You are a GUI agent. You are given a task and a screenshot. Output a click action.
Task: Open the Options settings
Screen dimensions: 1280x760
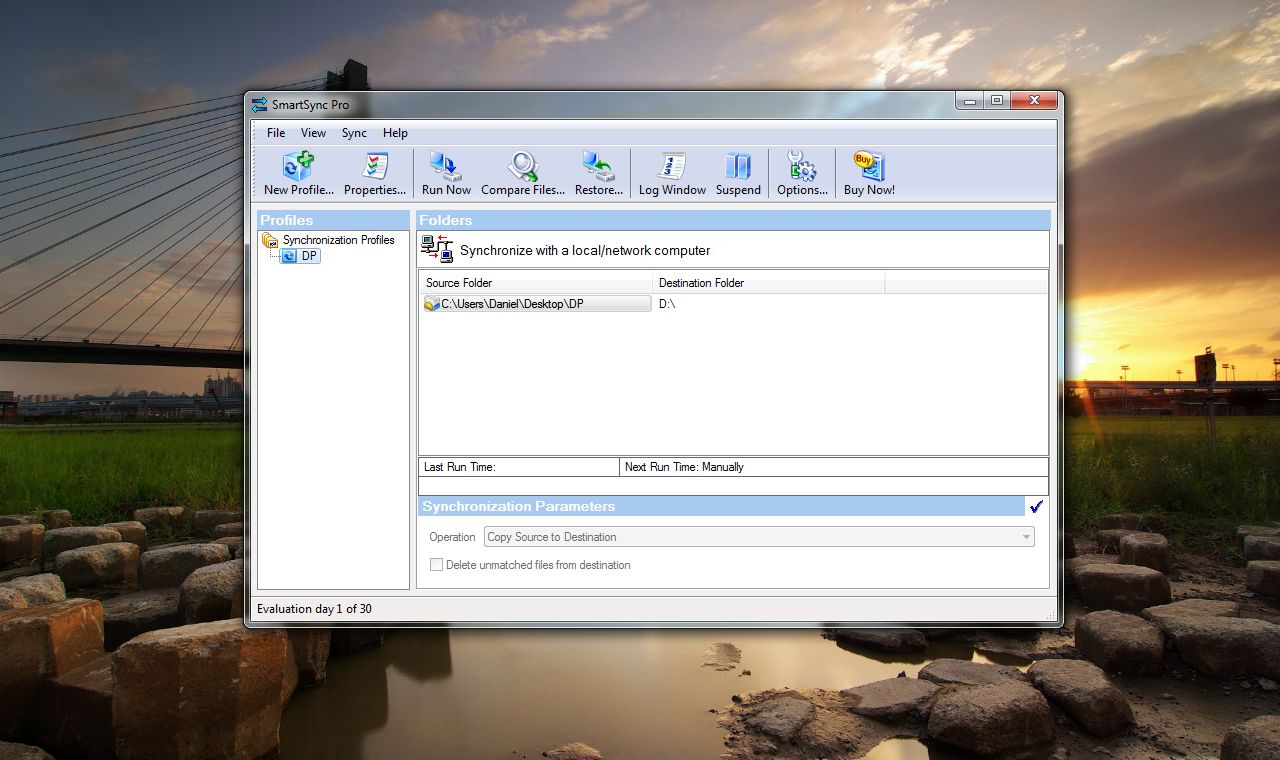pyautogui.click(x=801, y=171)
